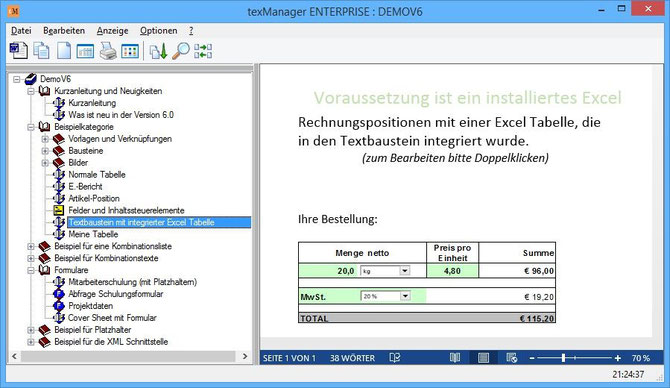Image resolution: width=670 pixels, height=388 pixels.
Task: Select Artikel-Position tree entry
Action: click(94, 199)
